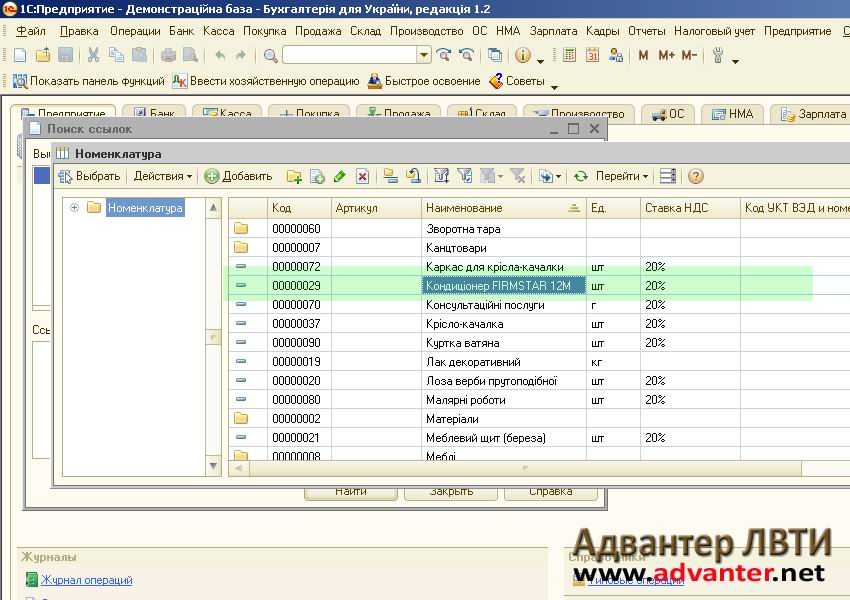The image size is (850, 600).
Task: Click the M+ memory button
Action: click(666, 55)
